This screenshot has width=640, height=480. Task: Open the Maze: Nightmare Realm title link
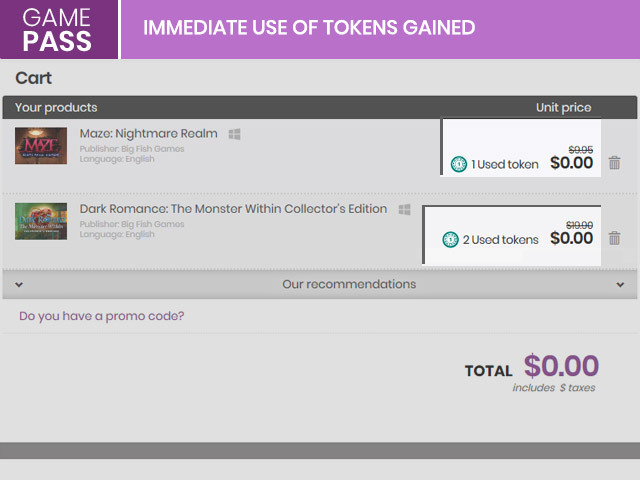click(149, 133)
